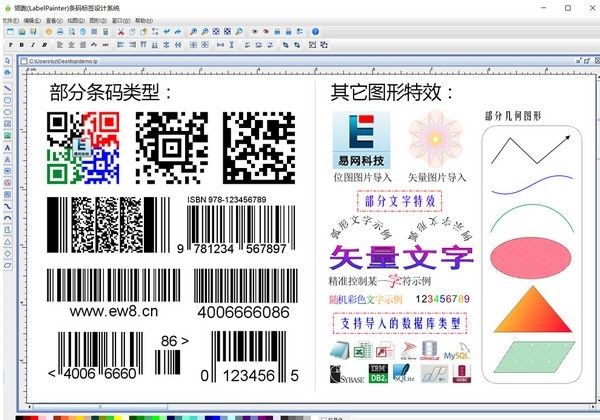600x420 pixels.
Task: Cut selection with the scissors icon
Action: pos(121,32)
